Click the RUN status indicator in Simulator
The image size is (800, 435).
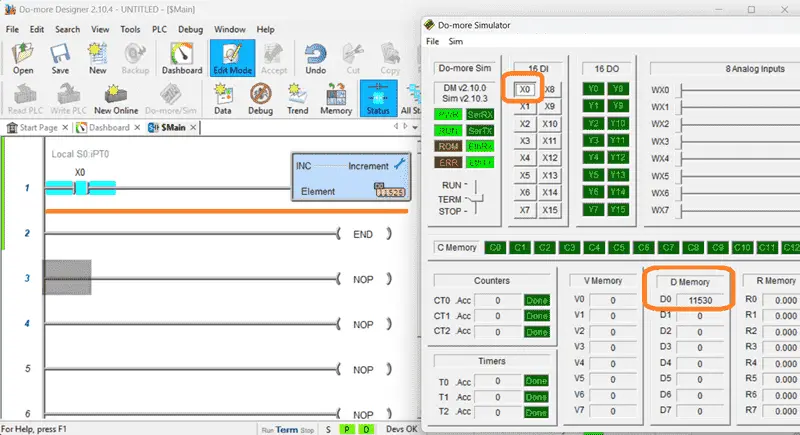pos(448,131)
